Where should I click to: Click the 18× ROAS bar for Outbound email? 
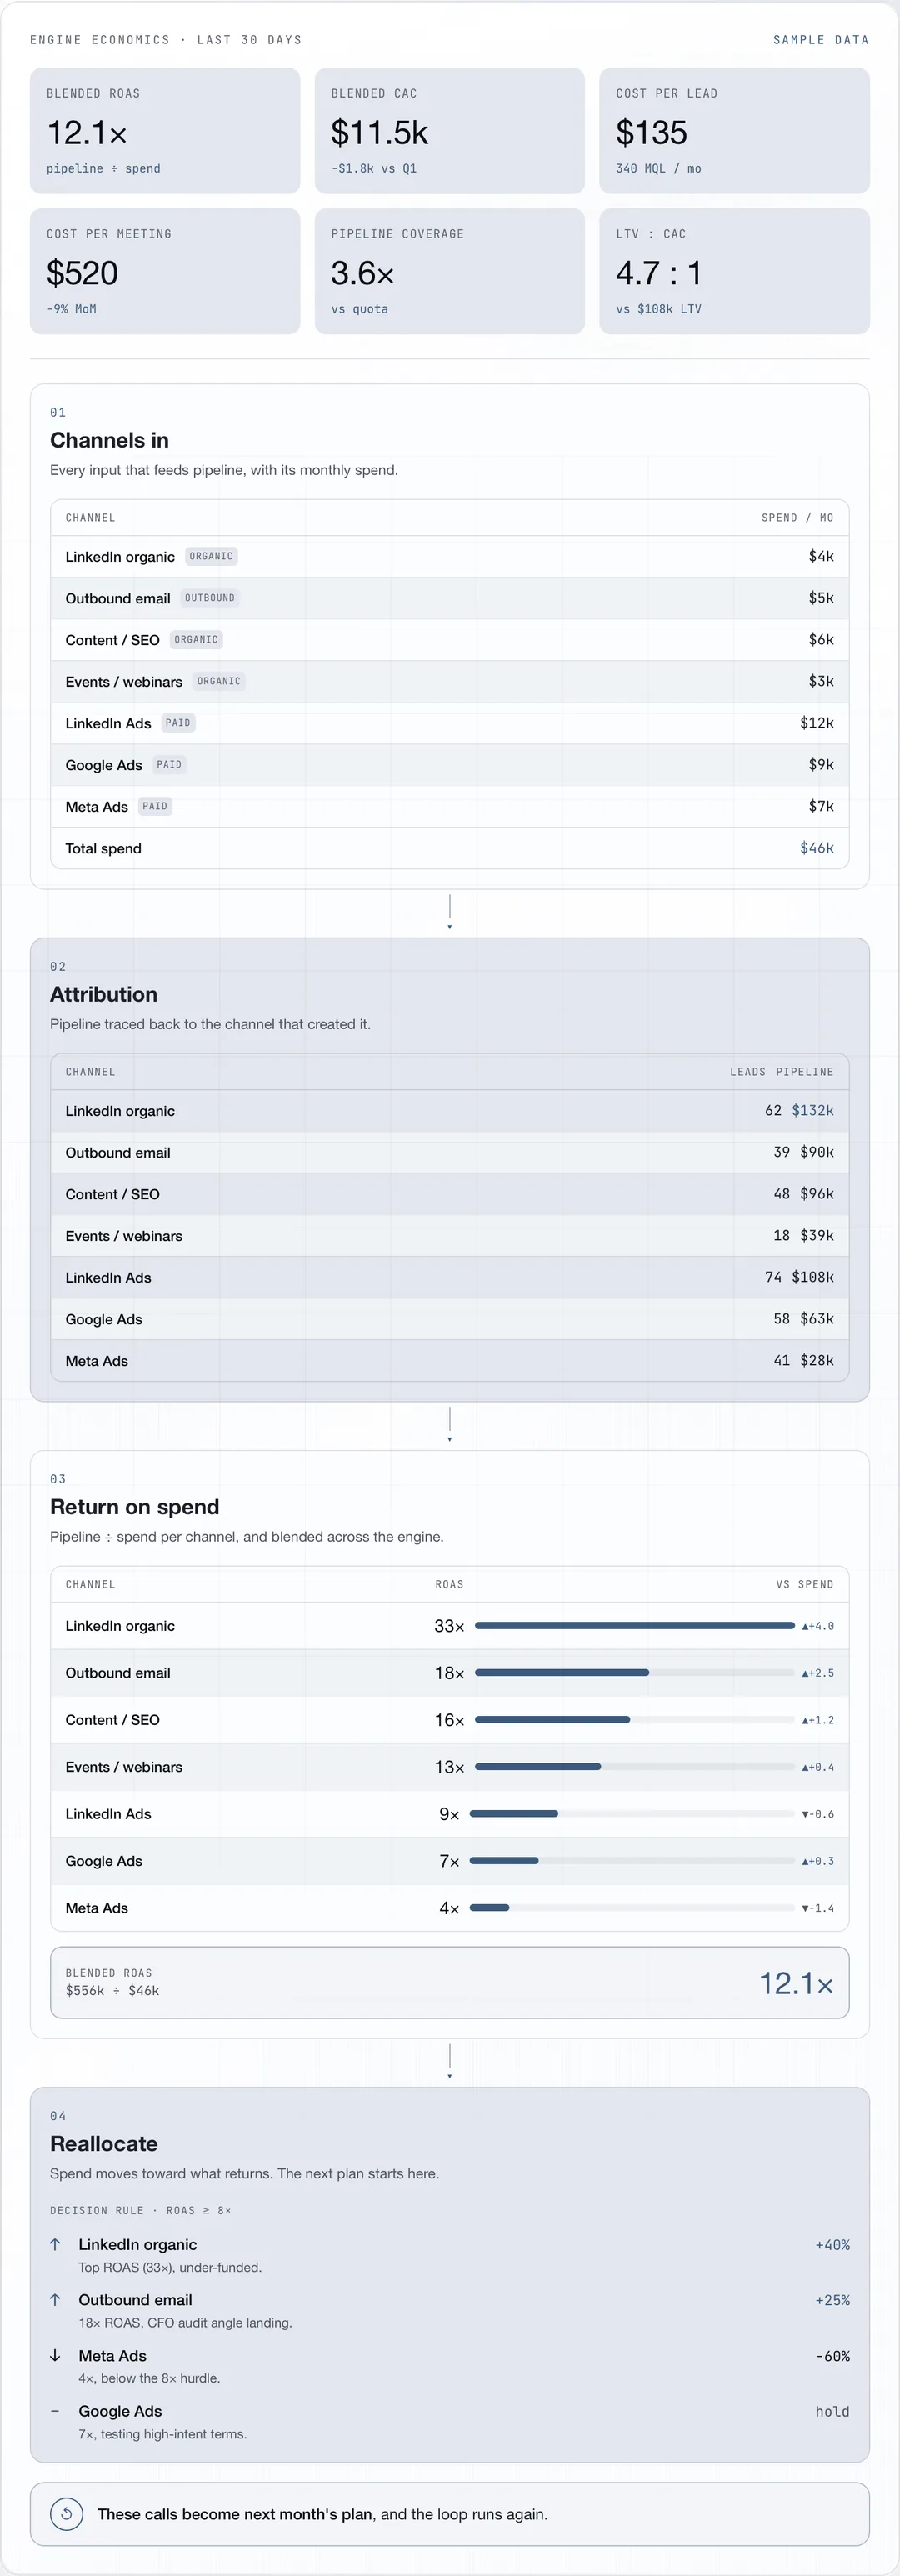click(x=635, y=1673)
